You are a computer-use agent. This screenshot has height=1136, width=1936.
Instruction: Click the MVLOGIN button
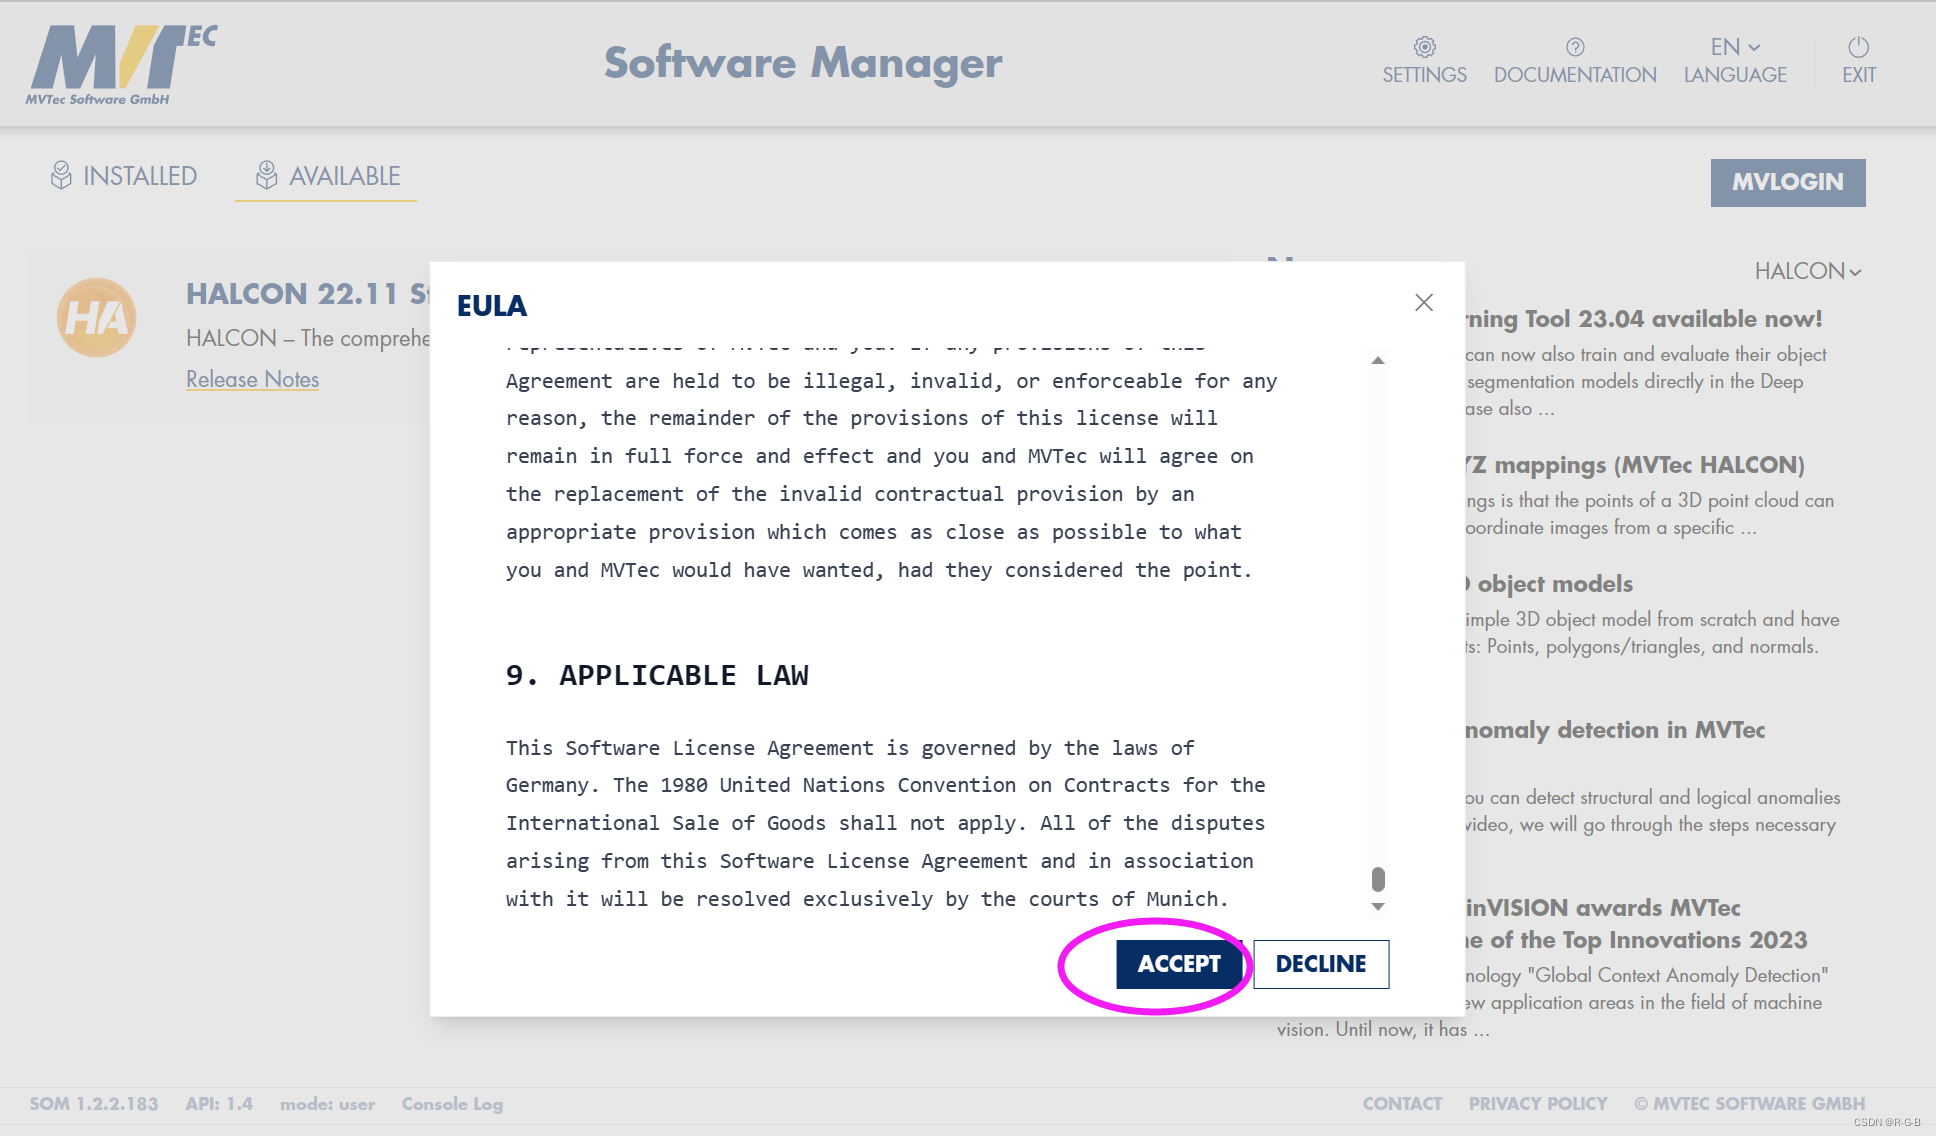coord(1788,182)
